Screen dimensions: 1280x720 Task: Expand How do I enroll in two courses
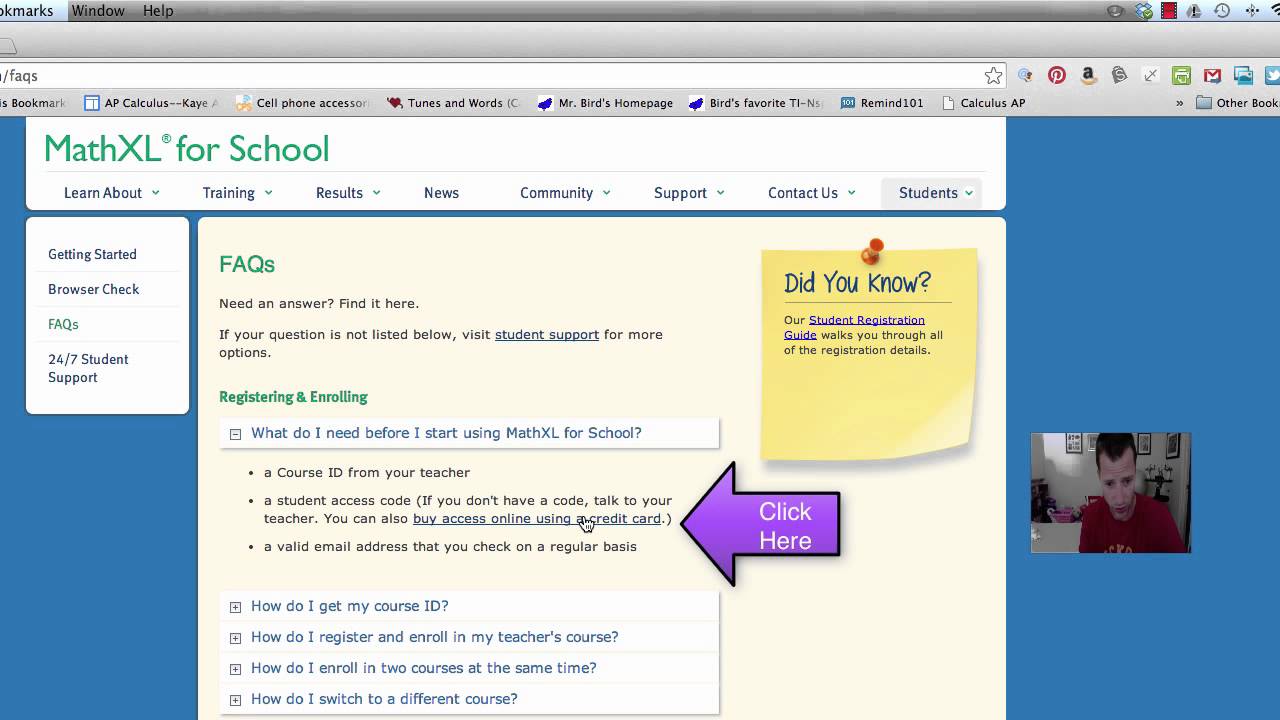[x=468, y=668]
